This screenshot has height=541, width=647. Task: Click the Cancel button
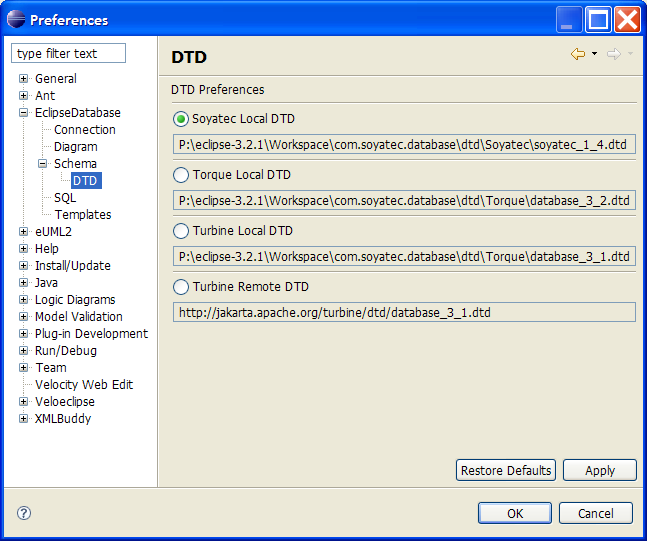tap(595, 513)
